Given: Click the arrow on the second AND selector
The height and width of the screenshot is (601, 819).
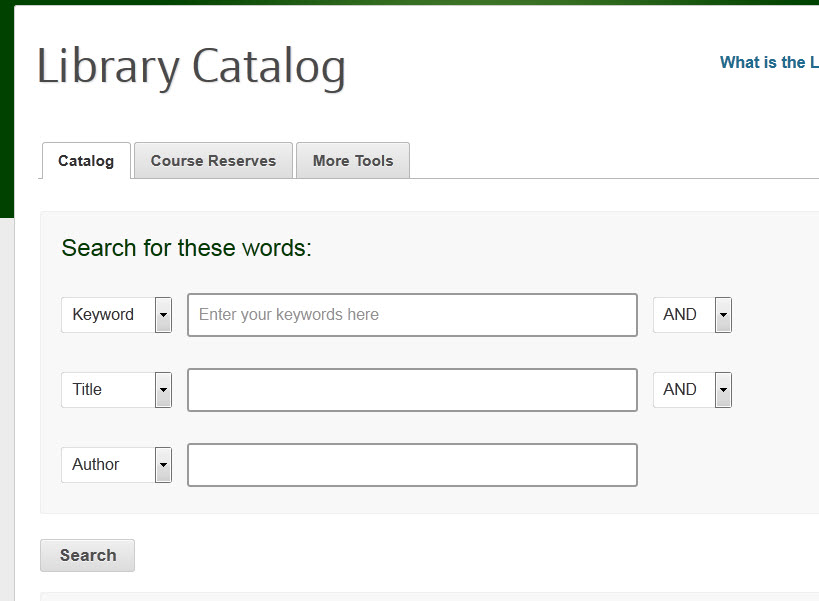Looking at the screenshot, I should [723, 389].
